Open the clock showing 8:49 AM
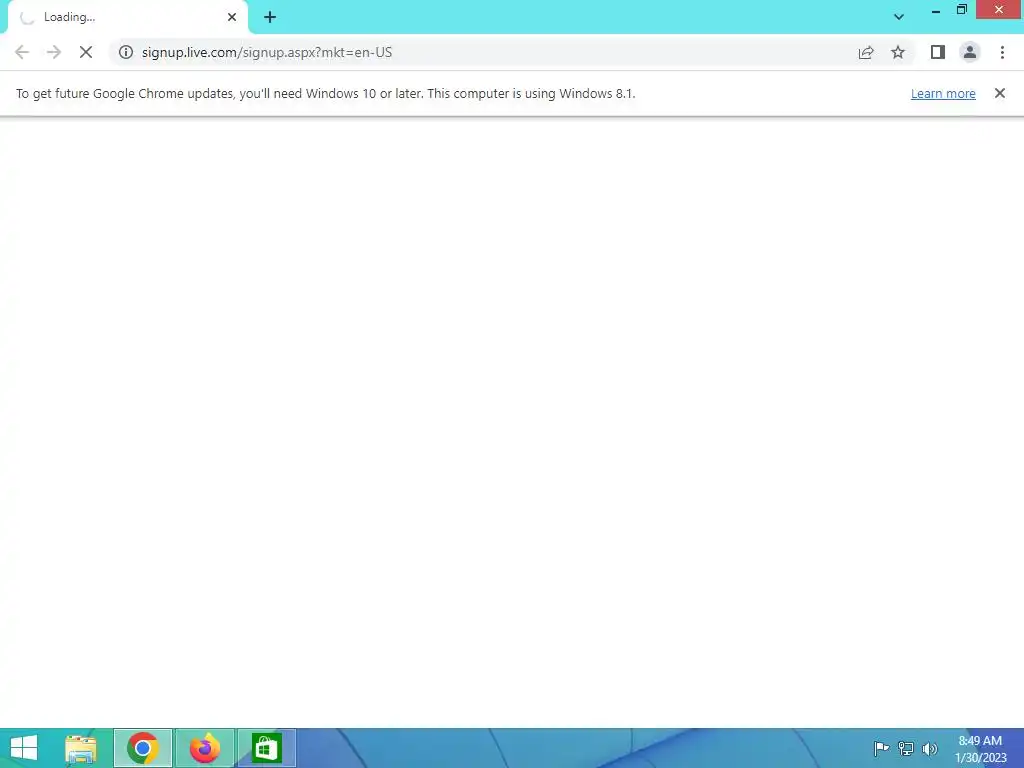Image resolution: width=1024 pixels, height=768 pixels. [980, 749]
